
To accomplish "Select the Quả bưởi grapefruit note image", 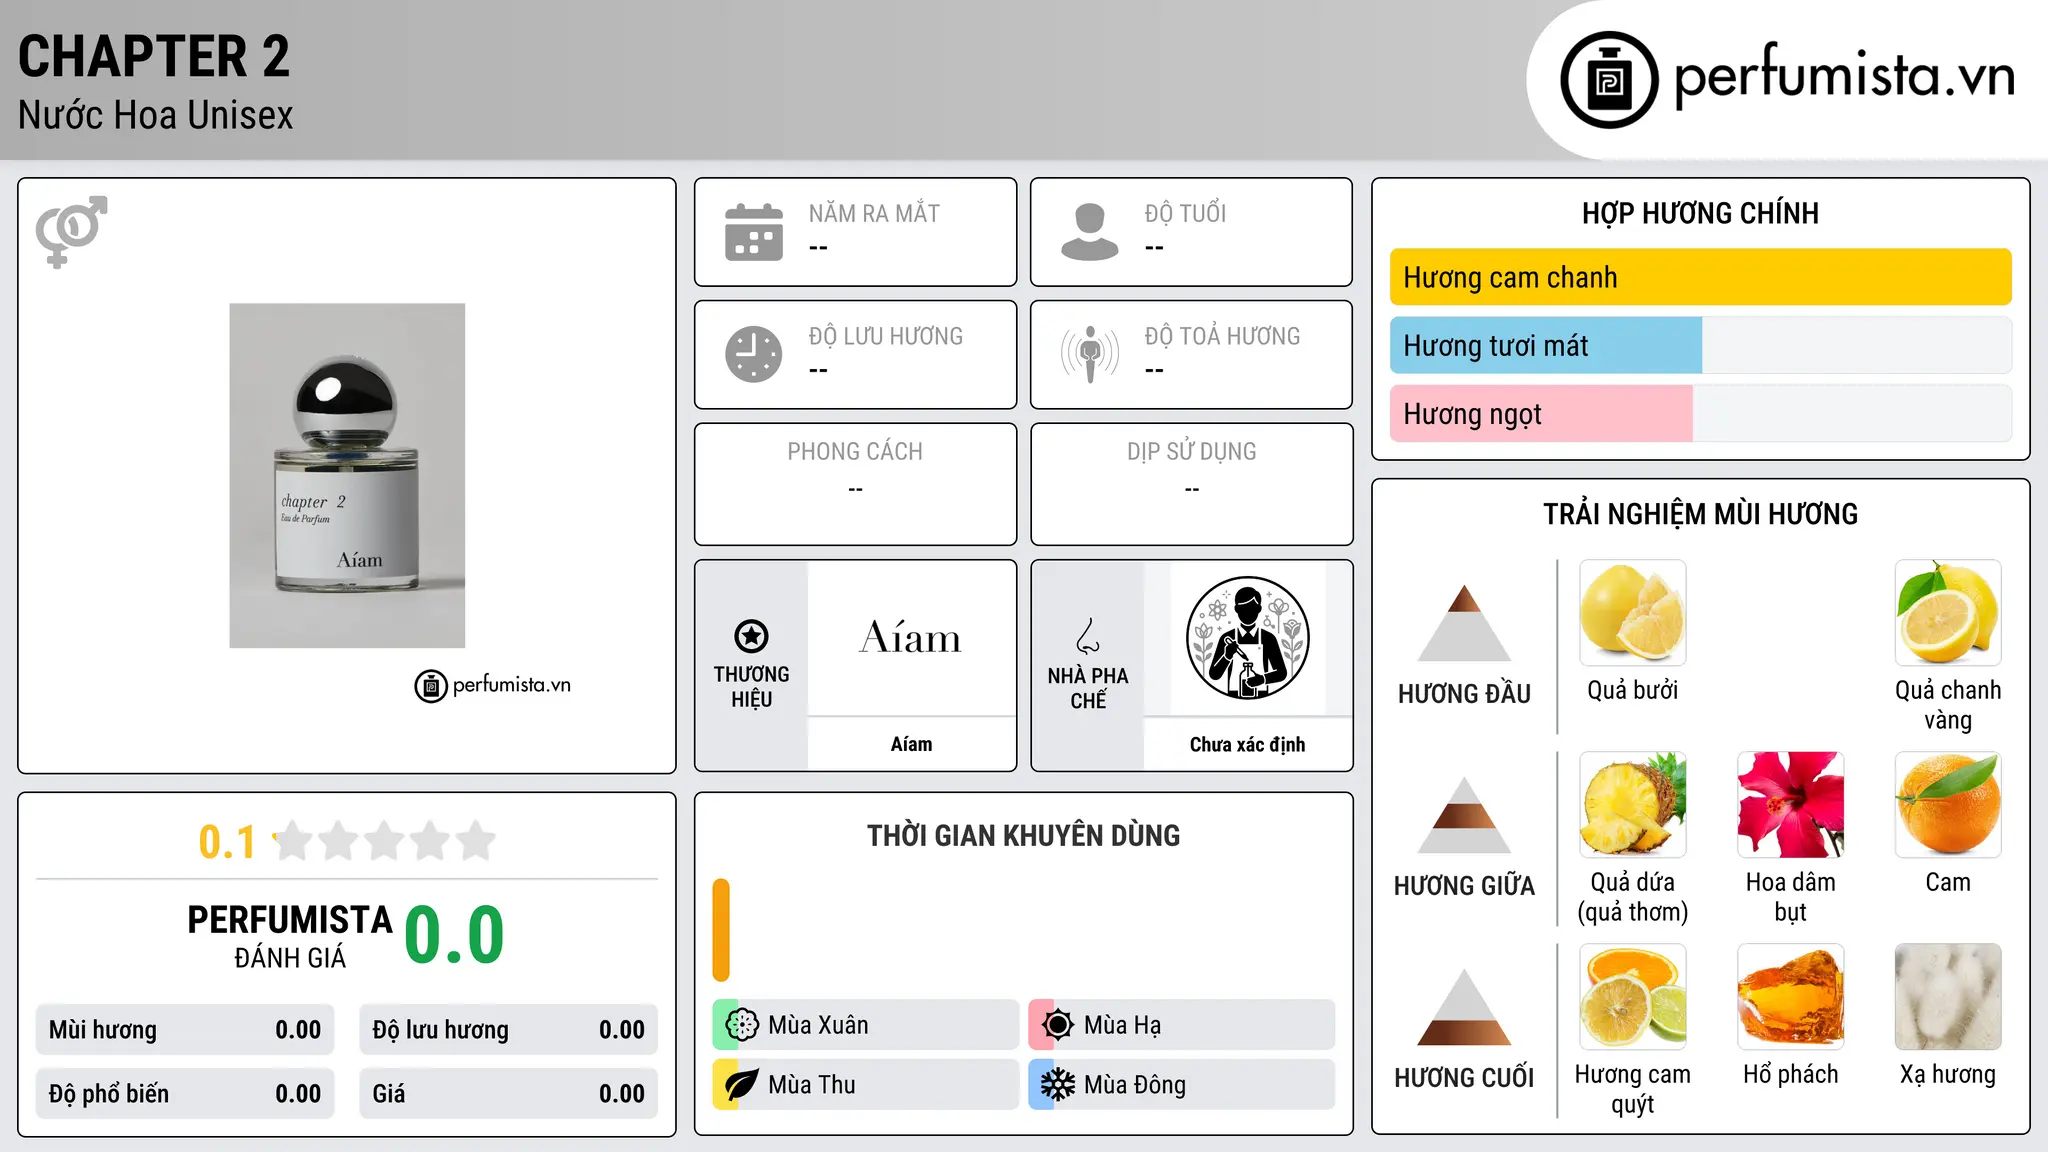I will (1633, 613).
